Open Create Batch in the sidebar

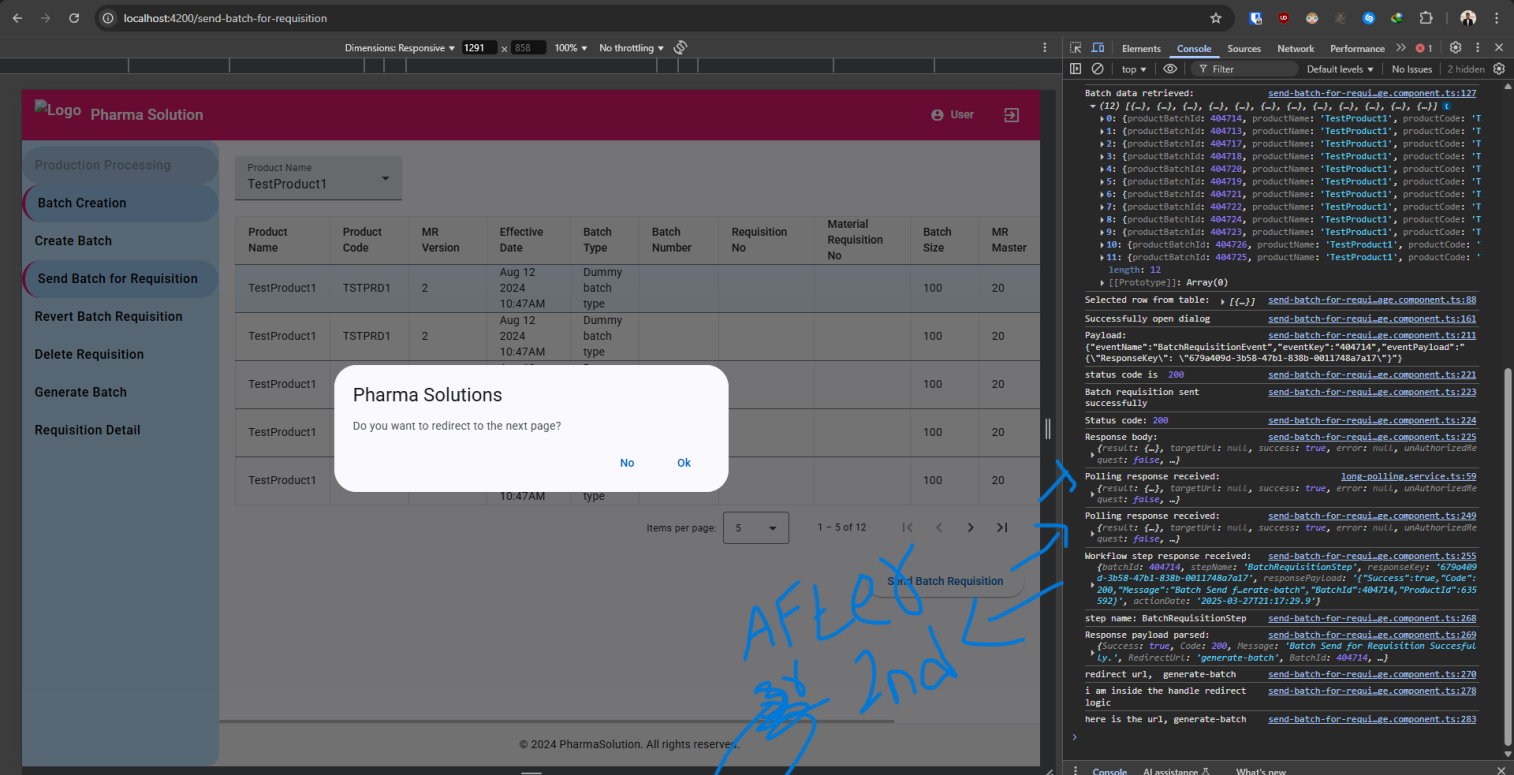(73, 241)
